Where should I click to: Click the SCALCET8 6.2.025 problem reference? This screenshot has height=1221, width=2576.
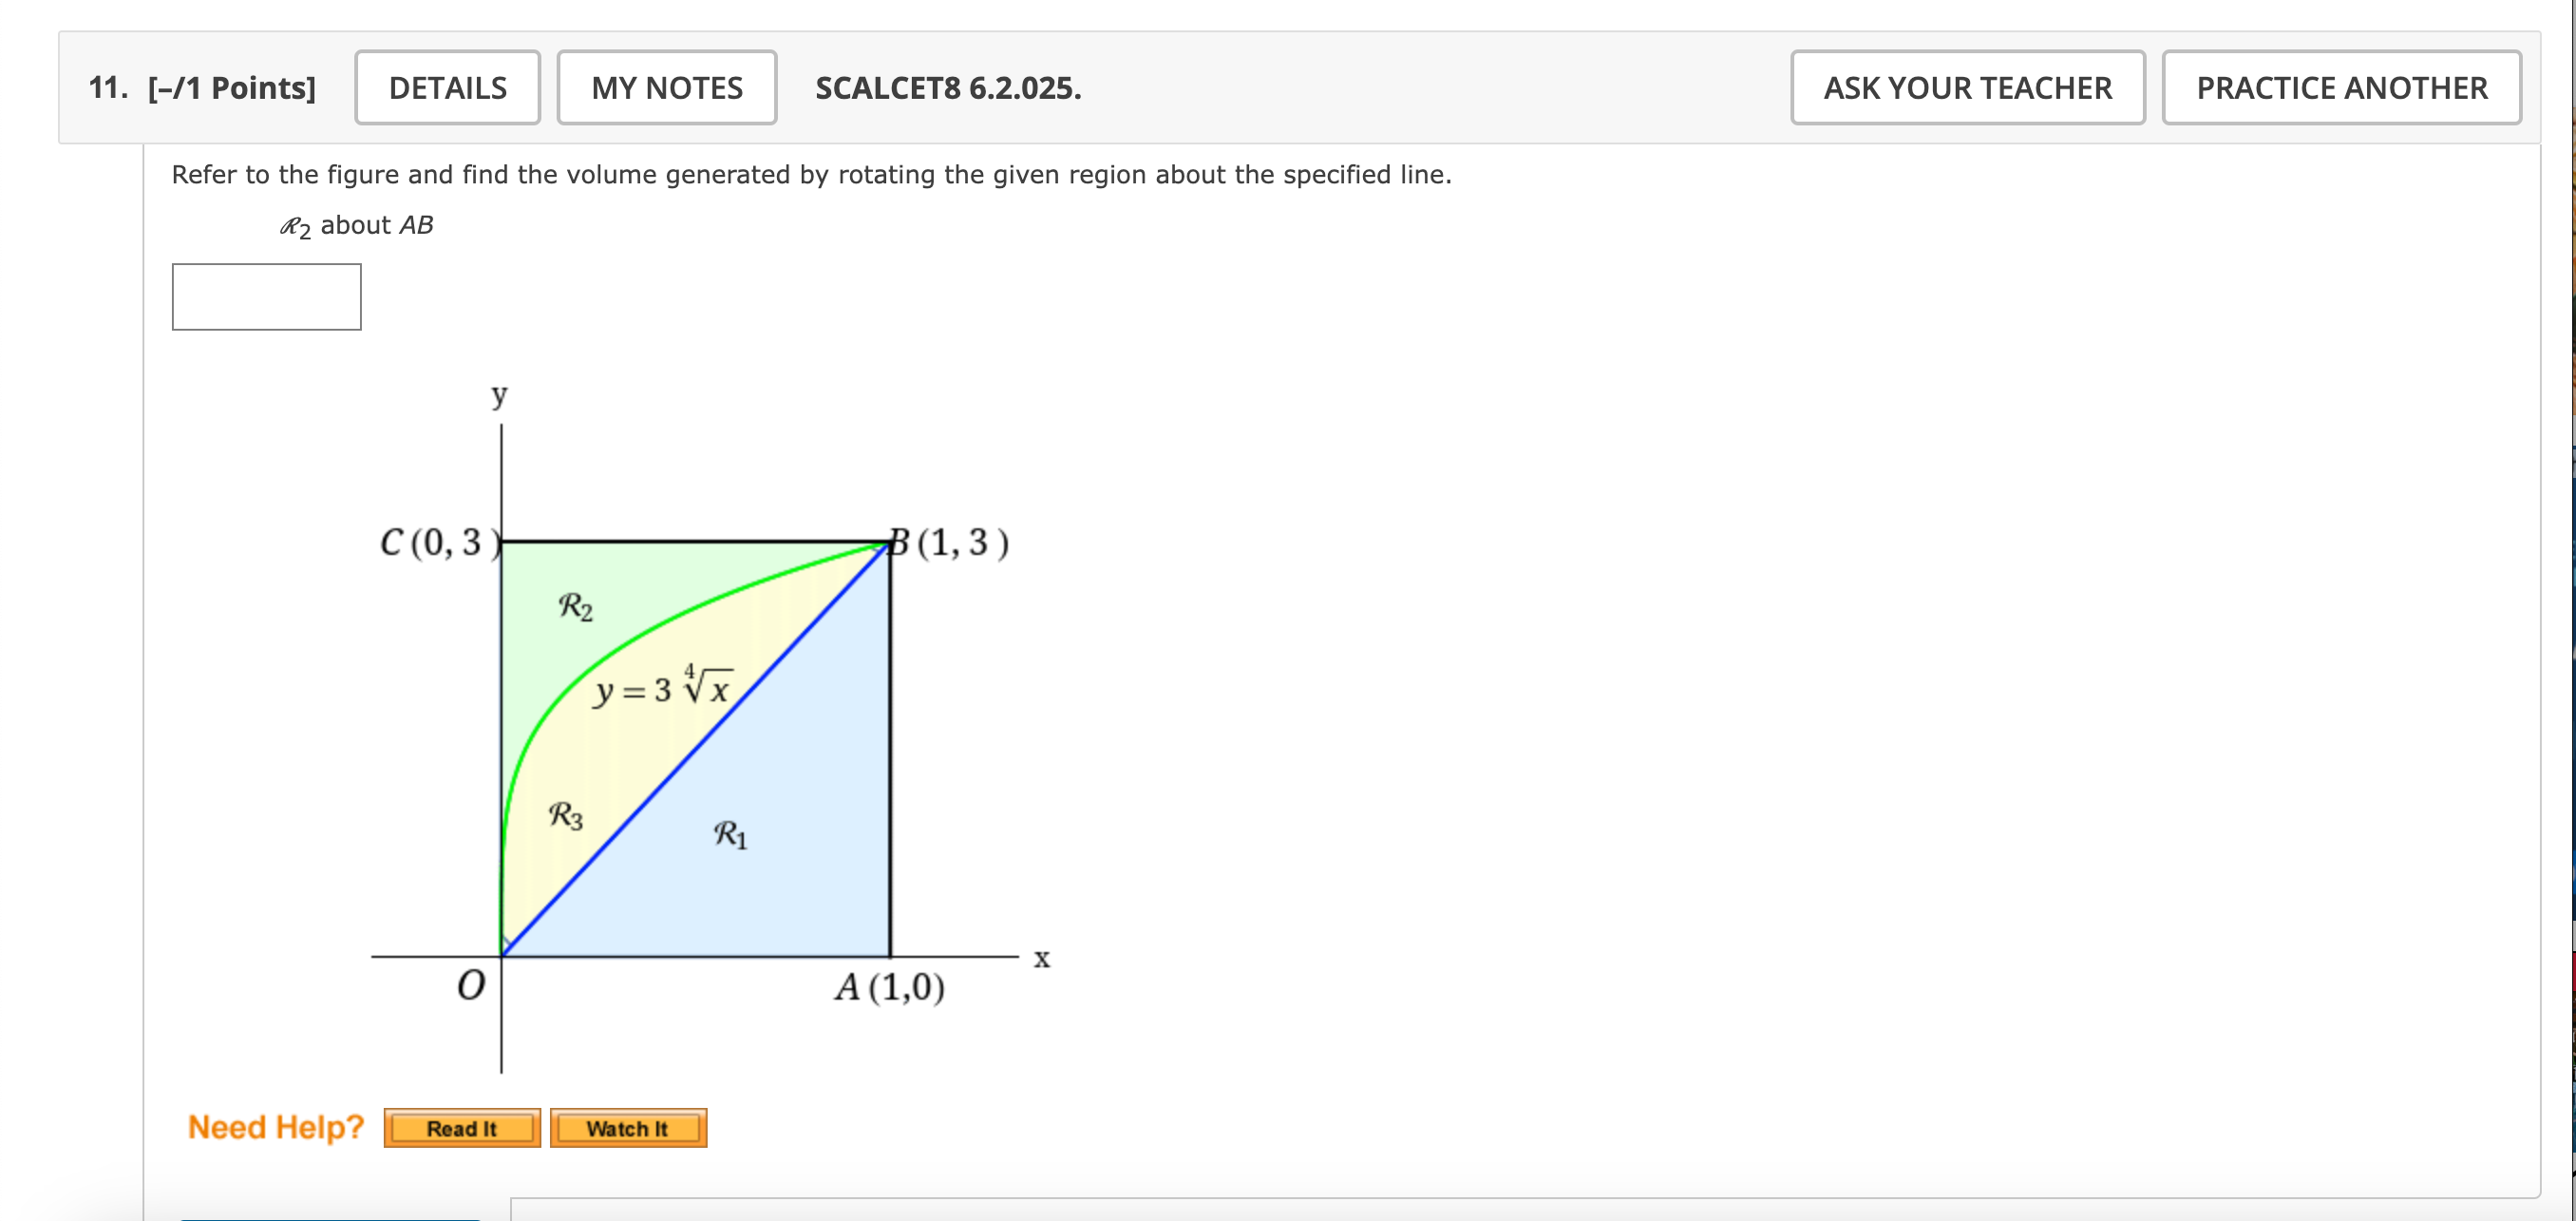[x=946, y=90]
